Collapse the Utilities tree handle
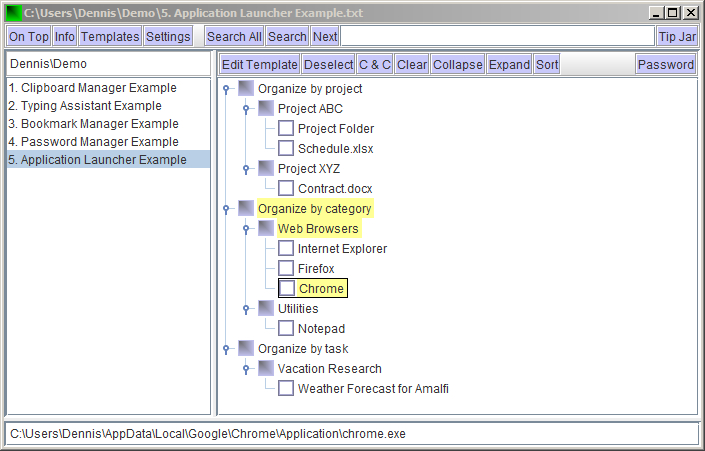The height and width of the screenshot is (451, 705). click(x=246, y=309)
